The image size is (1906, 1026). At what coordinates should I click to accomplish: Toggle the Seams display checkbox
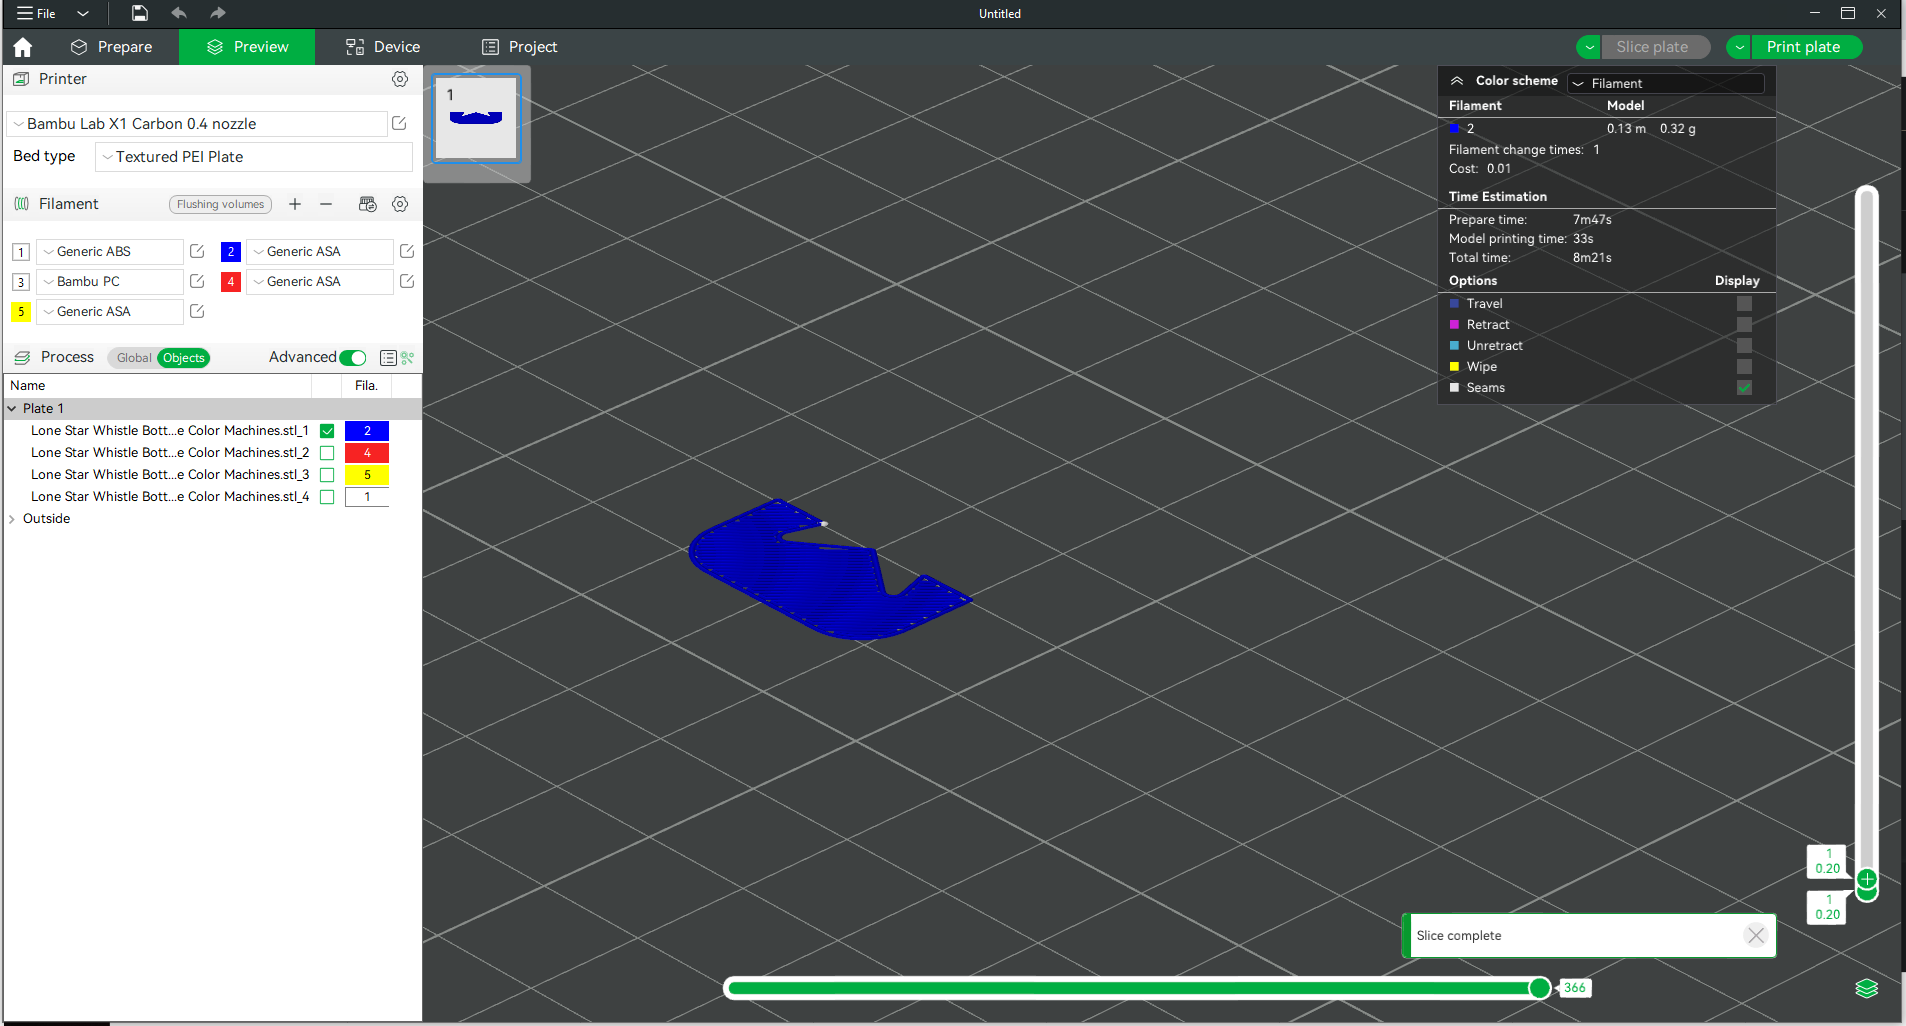[1744, 387]
